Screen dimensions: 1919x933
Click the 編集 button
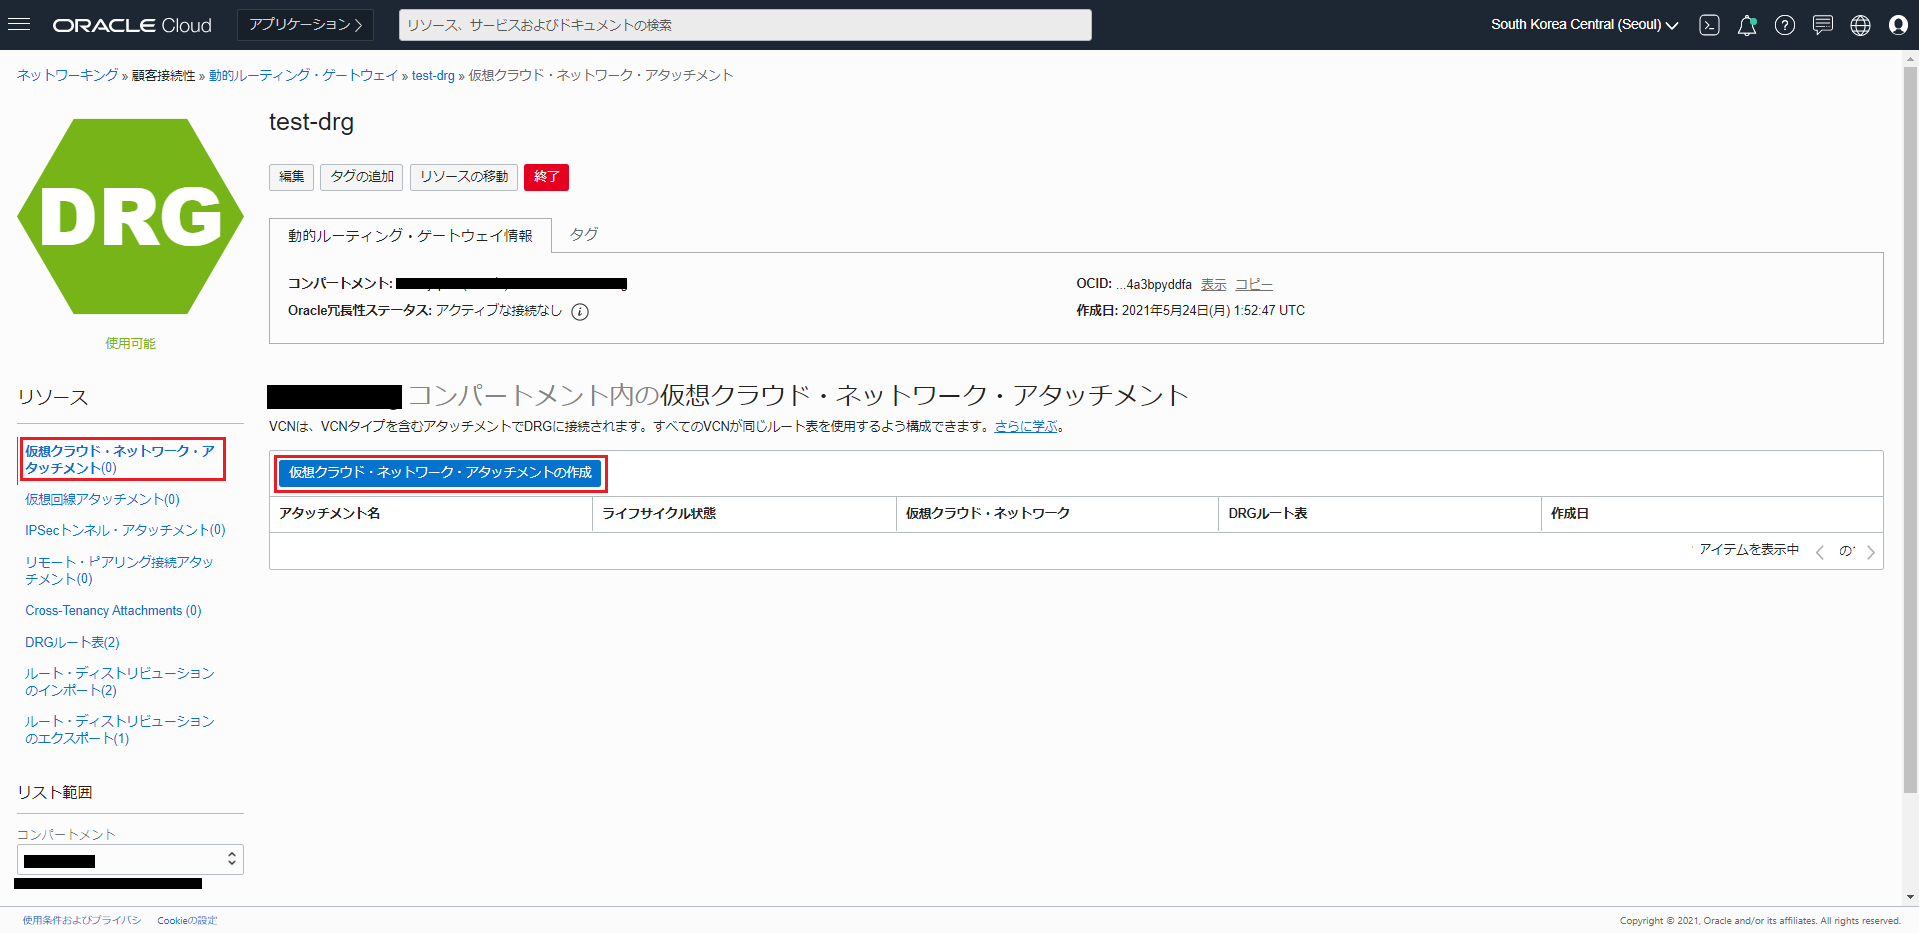[x=291, y=177]
